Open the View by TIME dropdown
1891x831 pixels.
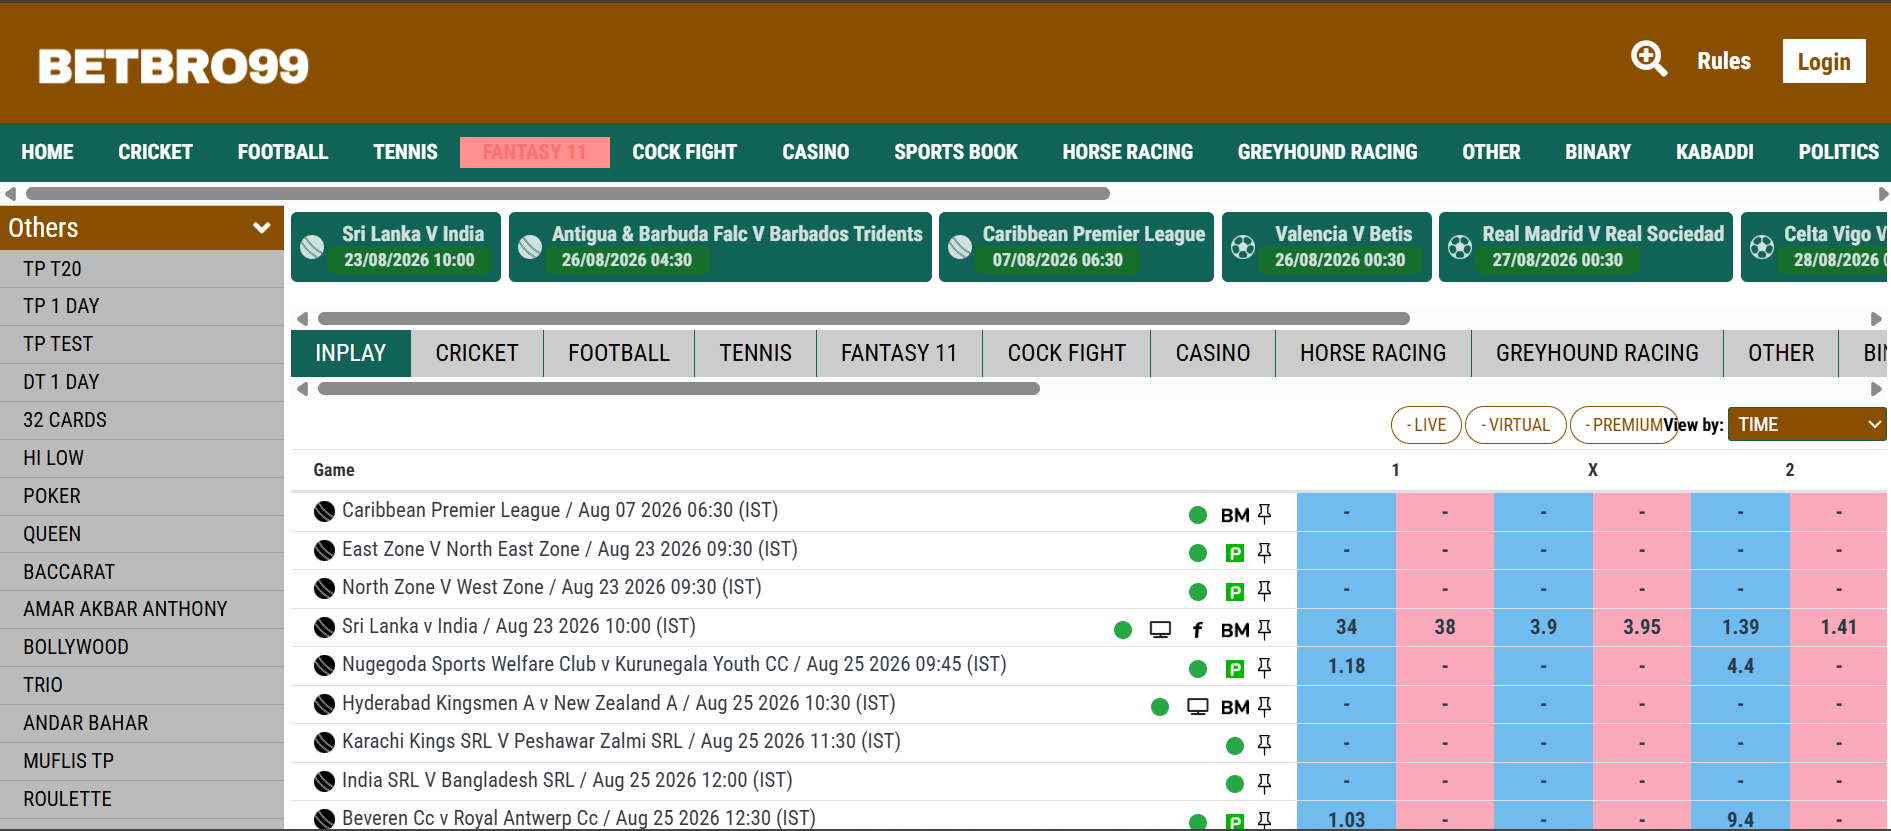click(x=1807, y=424)
